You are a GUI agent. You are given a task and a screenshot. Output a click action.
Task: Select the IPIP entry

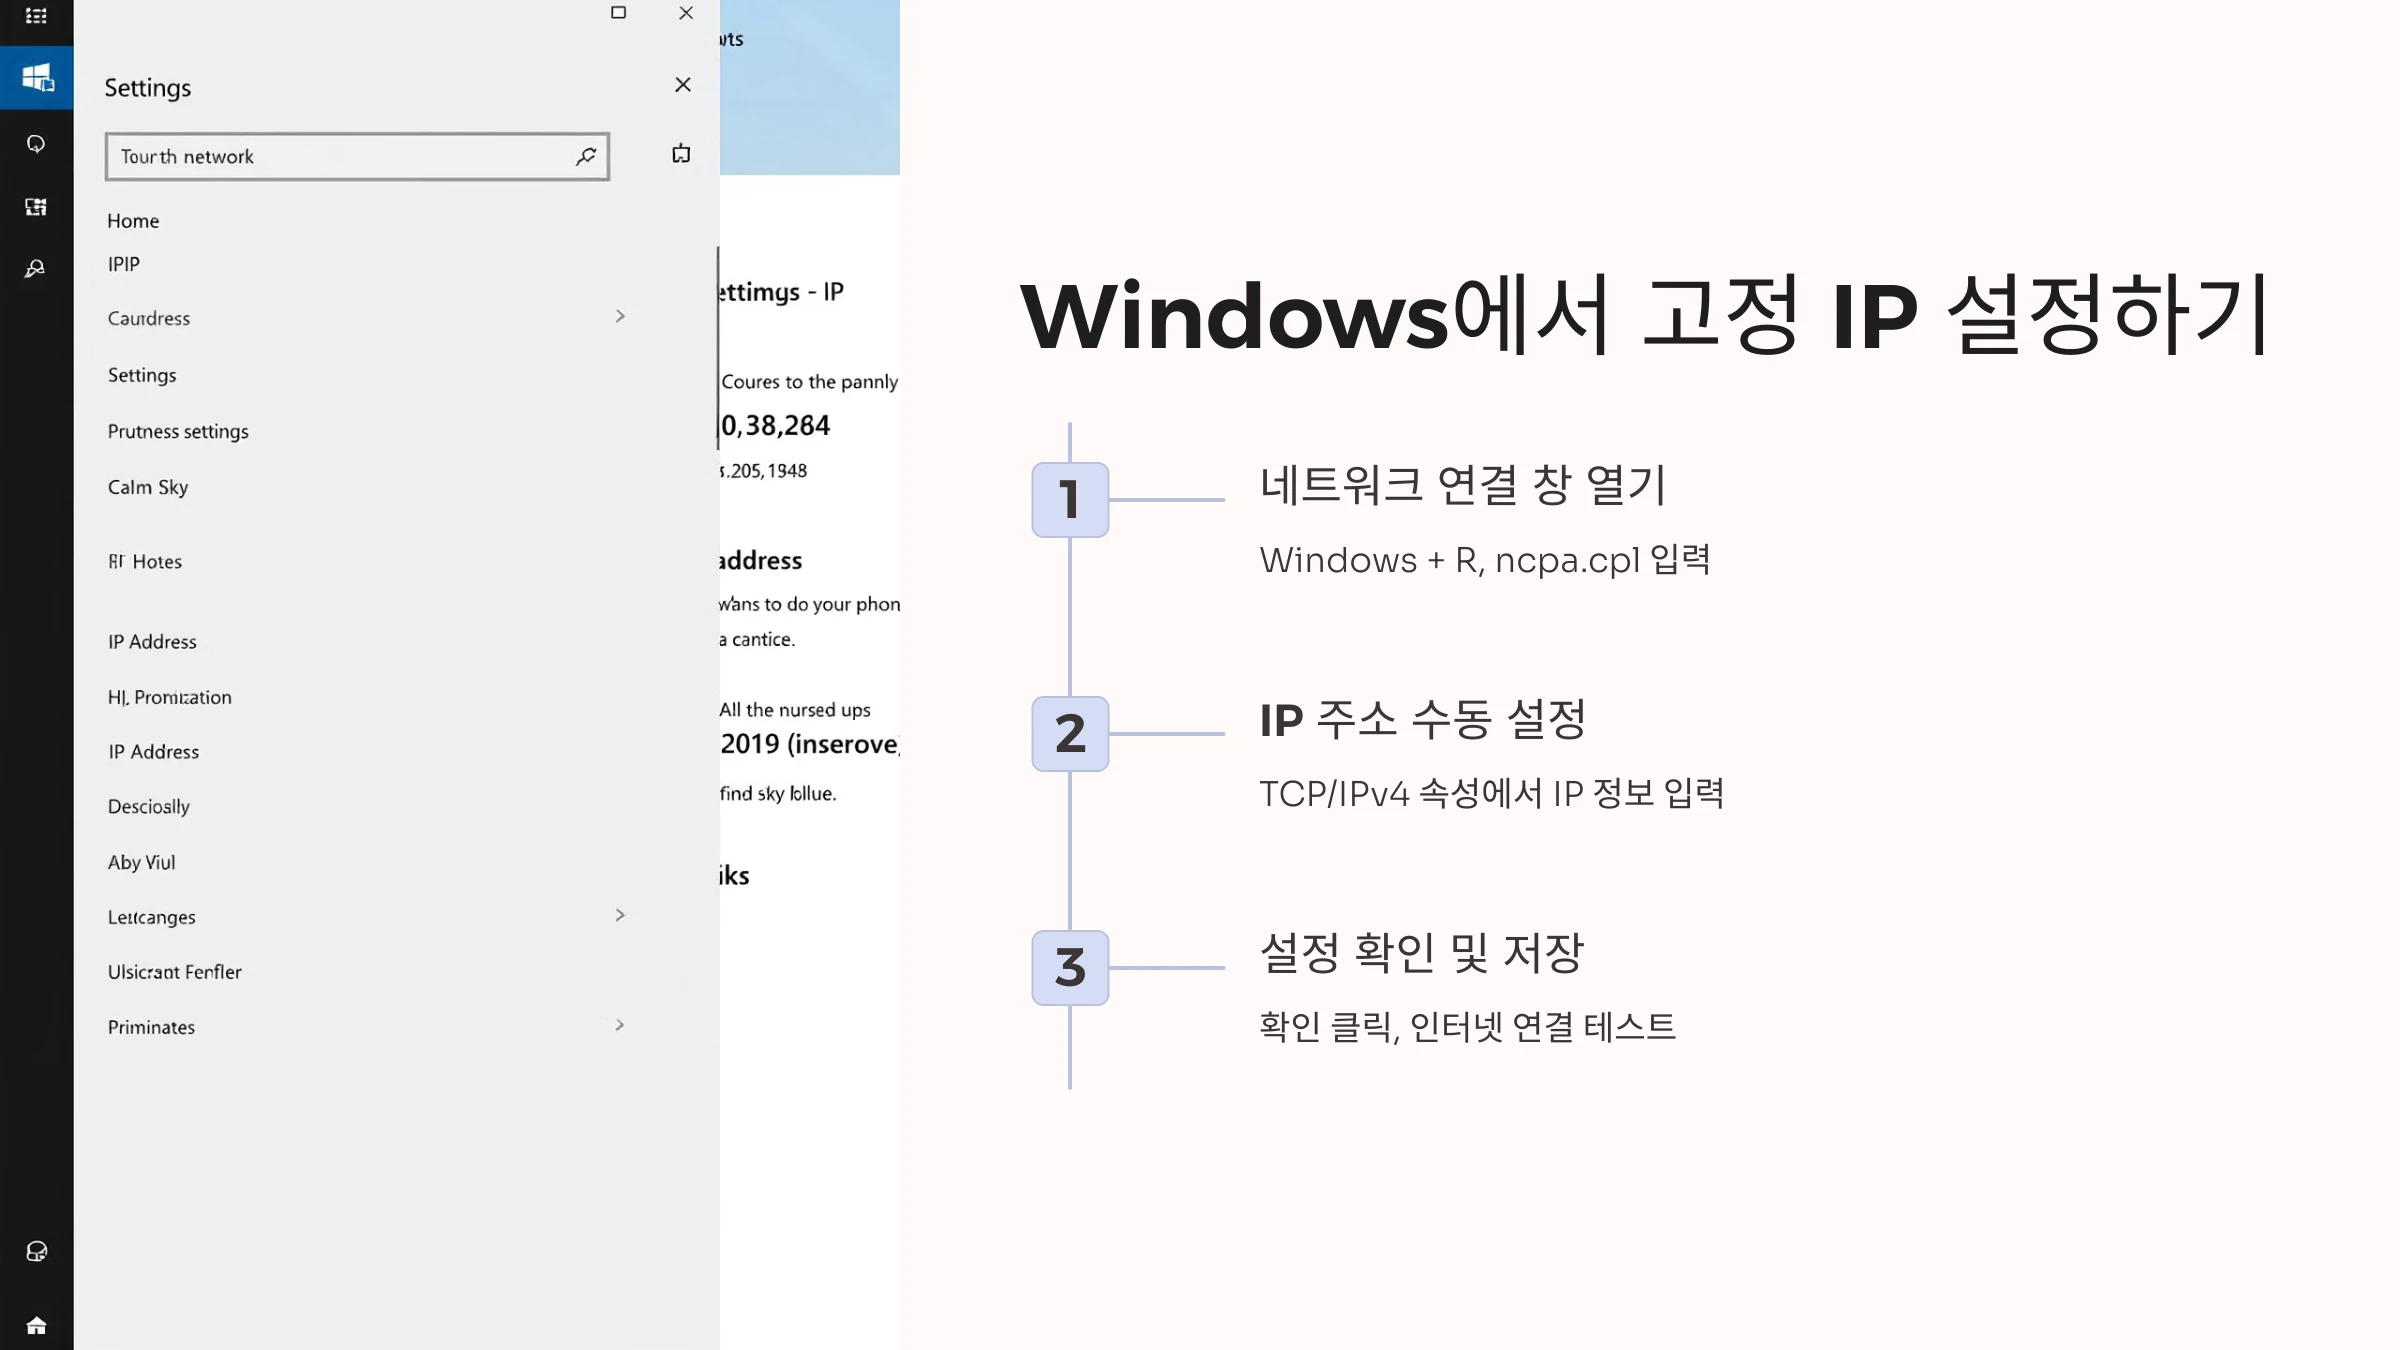coord(124,263)
